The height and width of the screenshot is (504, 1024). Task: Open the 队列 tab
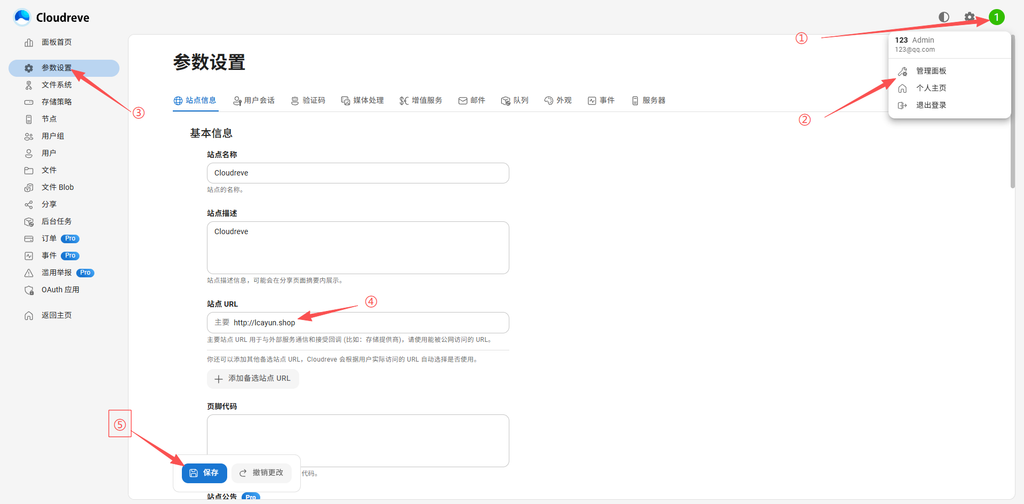(515, 101)
